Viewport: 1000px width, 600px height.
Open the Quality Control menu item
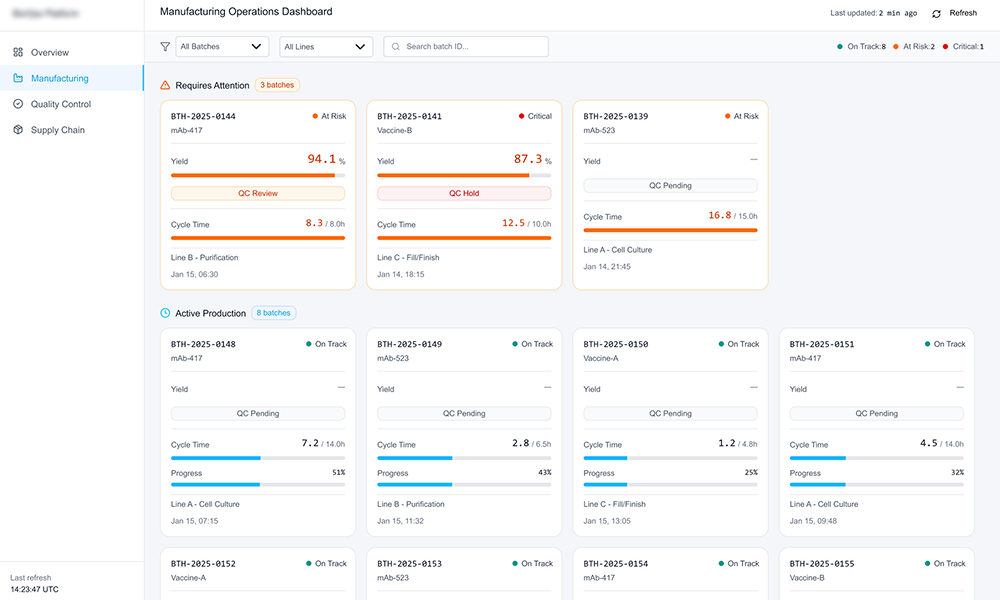(60, 104)
